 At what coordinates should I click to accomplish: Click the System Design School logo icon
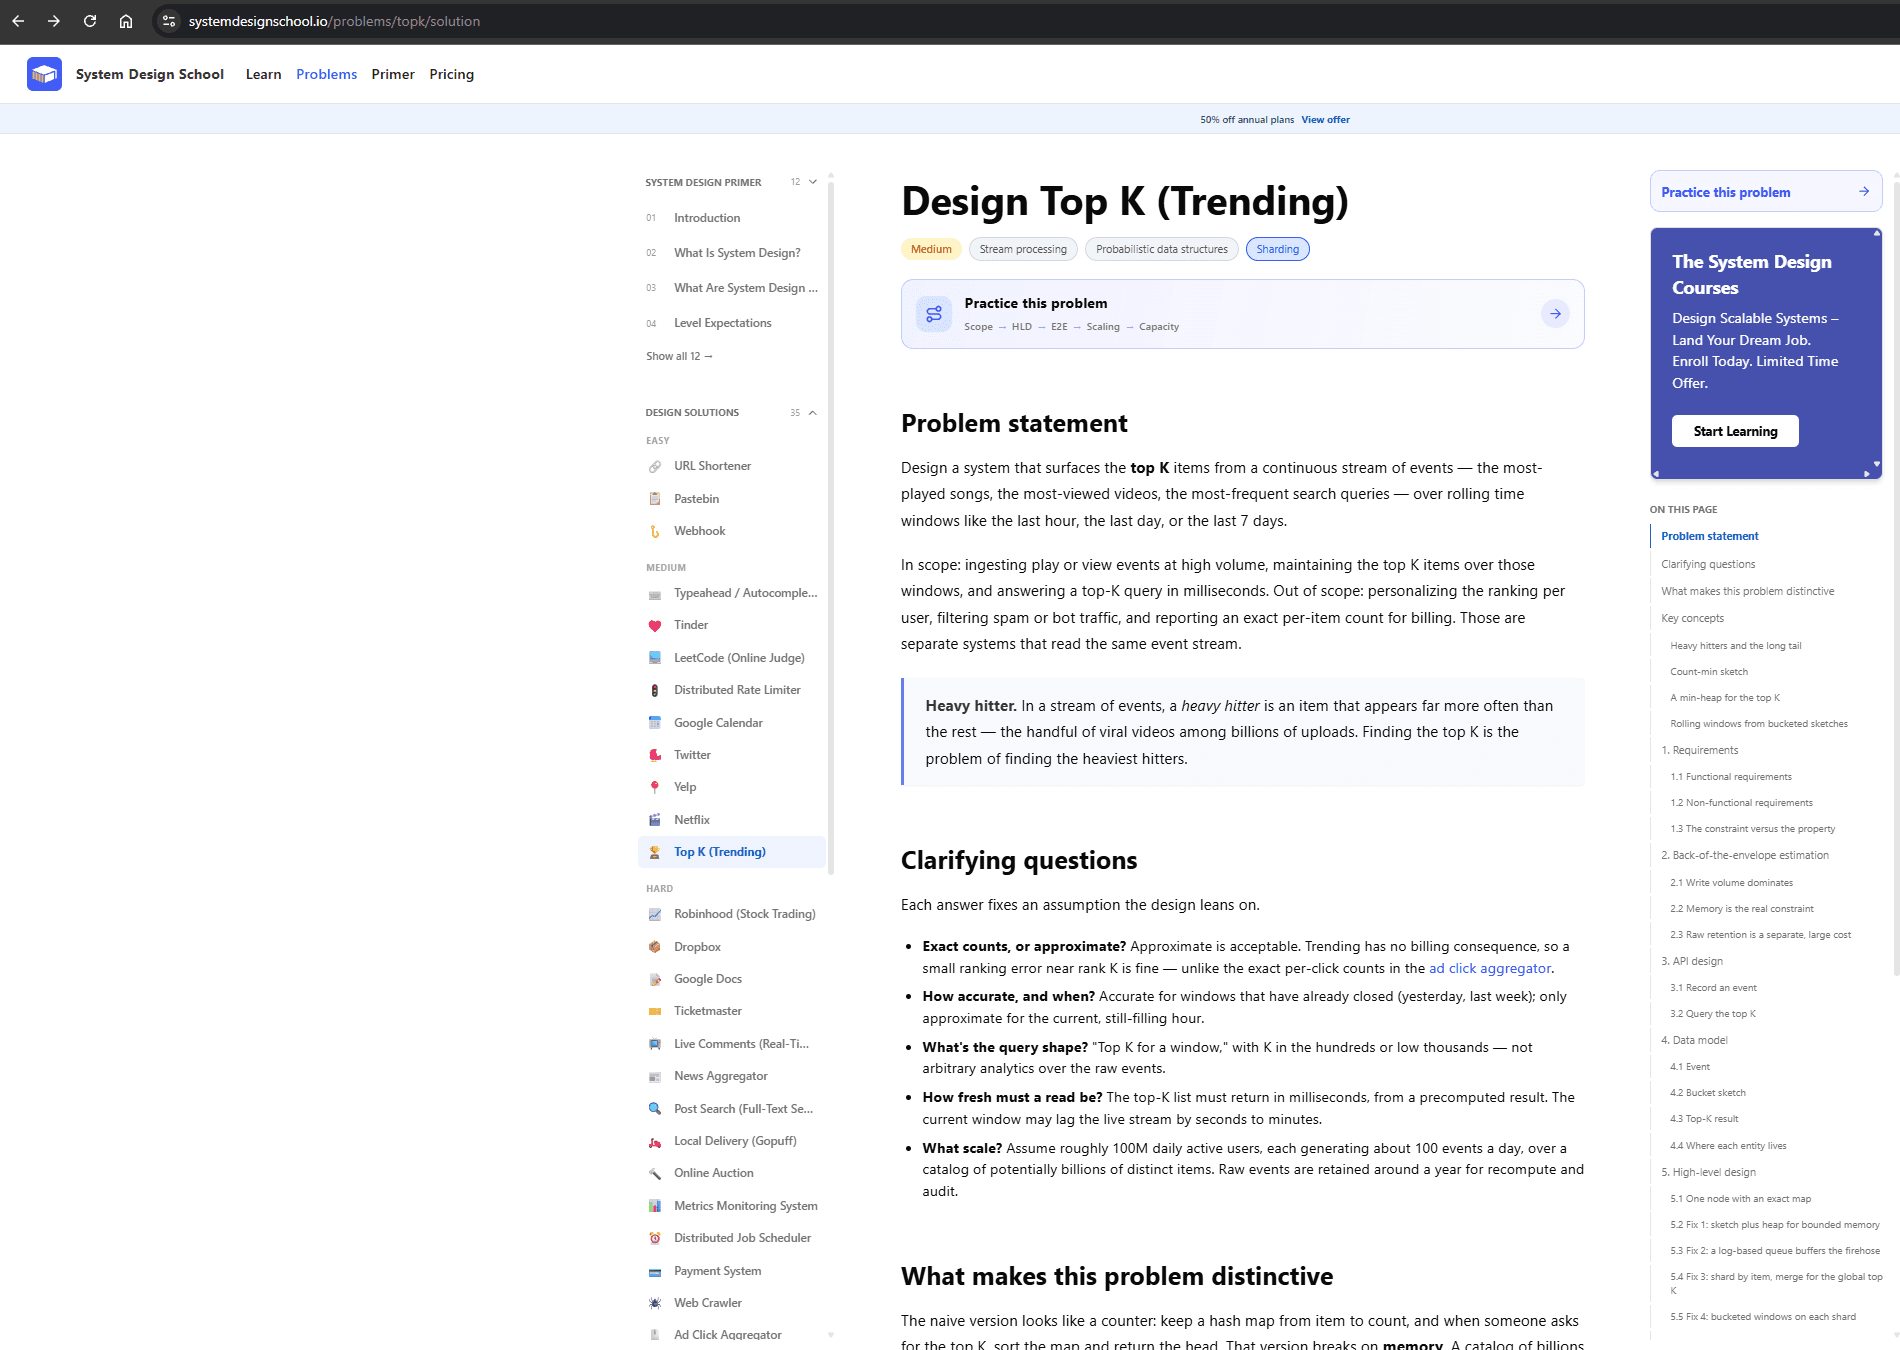[x=44, y=74]
